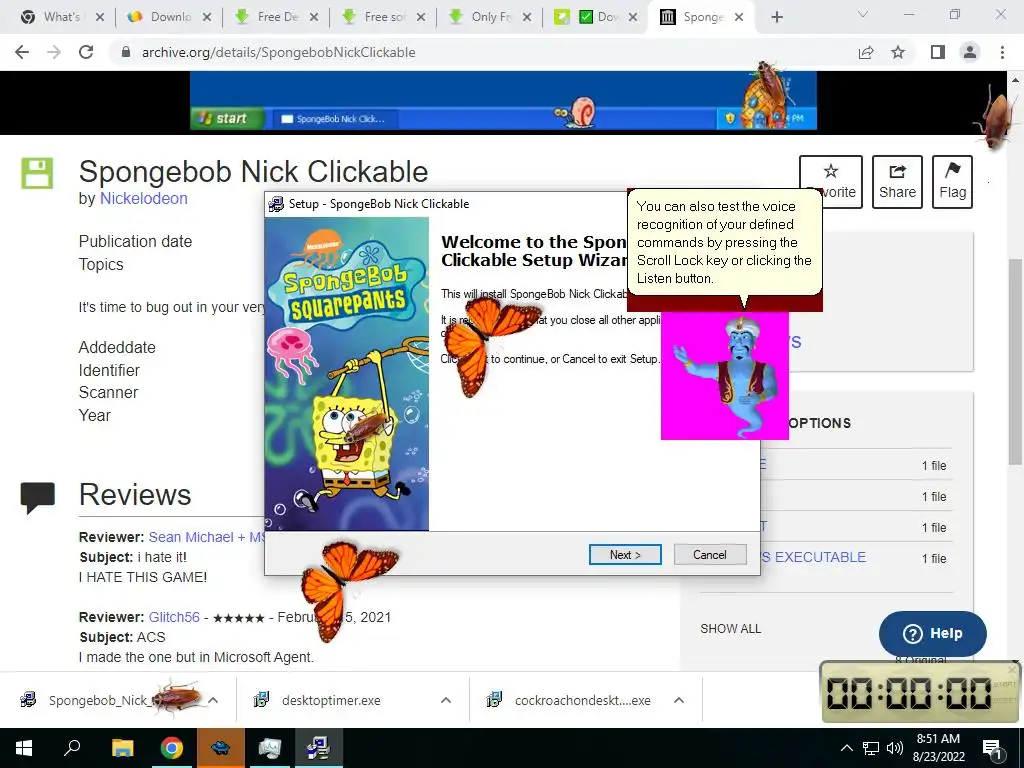Reload the archive.org page
The width and height of the screenshot is (1024, 768).
pyautogui.click(x=86, y=52)
